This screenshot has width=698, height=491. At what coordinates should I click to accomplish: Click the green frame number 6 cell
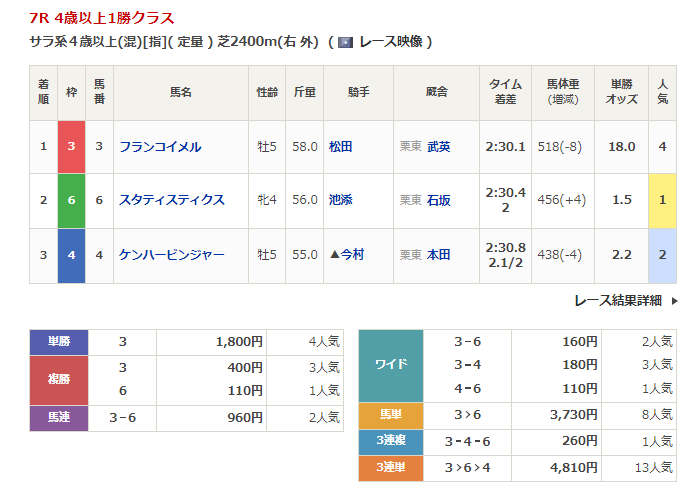[x=71, y=200]
